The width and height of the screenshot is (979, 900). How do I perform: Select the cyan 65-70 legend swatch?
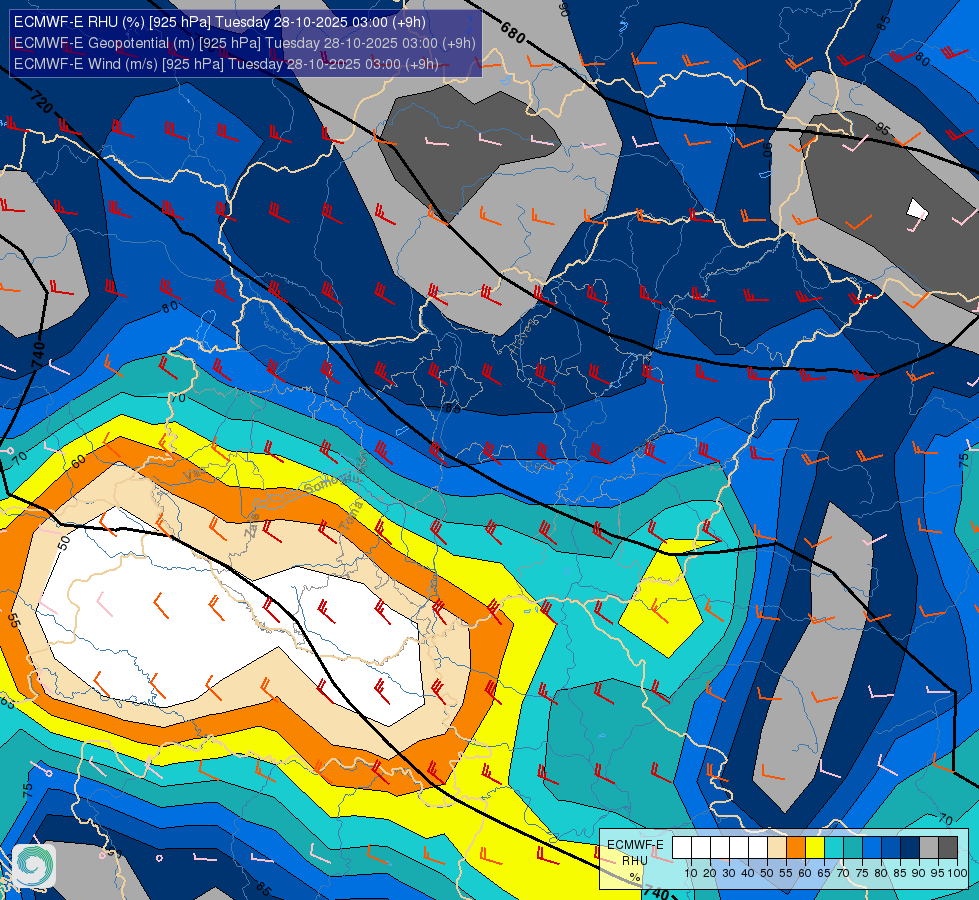coord(834,847)
